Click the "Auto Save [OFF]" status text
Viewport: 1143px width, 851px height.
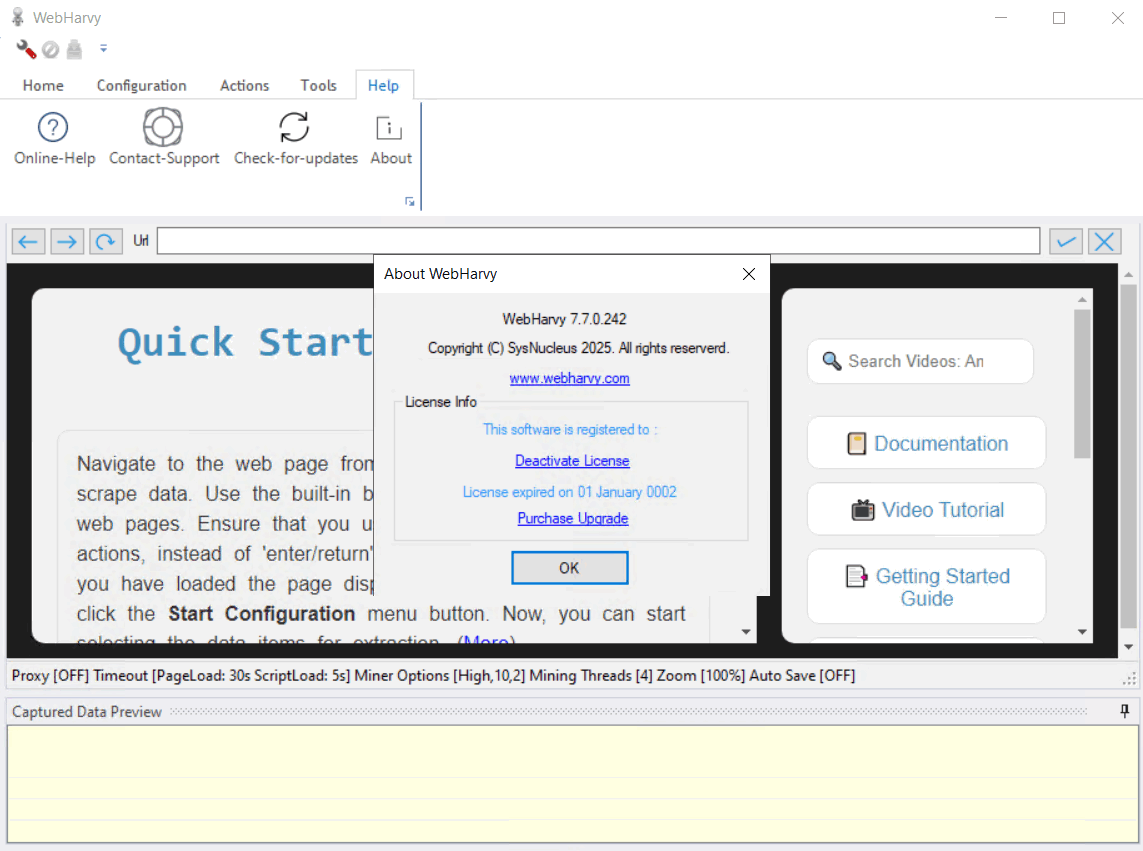[802, 676]
